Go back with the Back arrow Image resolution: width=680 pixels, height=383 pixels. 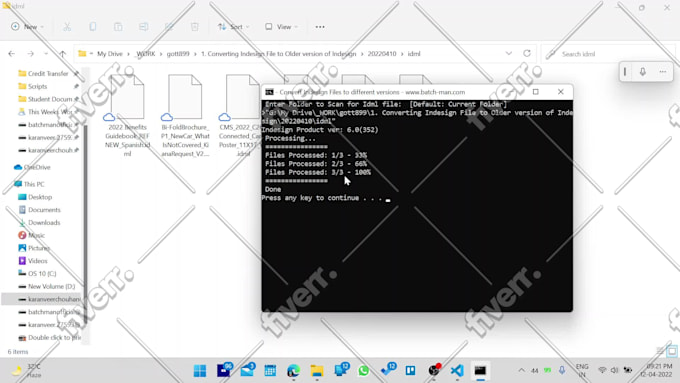[12, 54]
